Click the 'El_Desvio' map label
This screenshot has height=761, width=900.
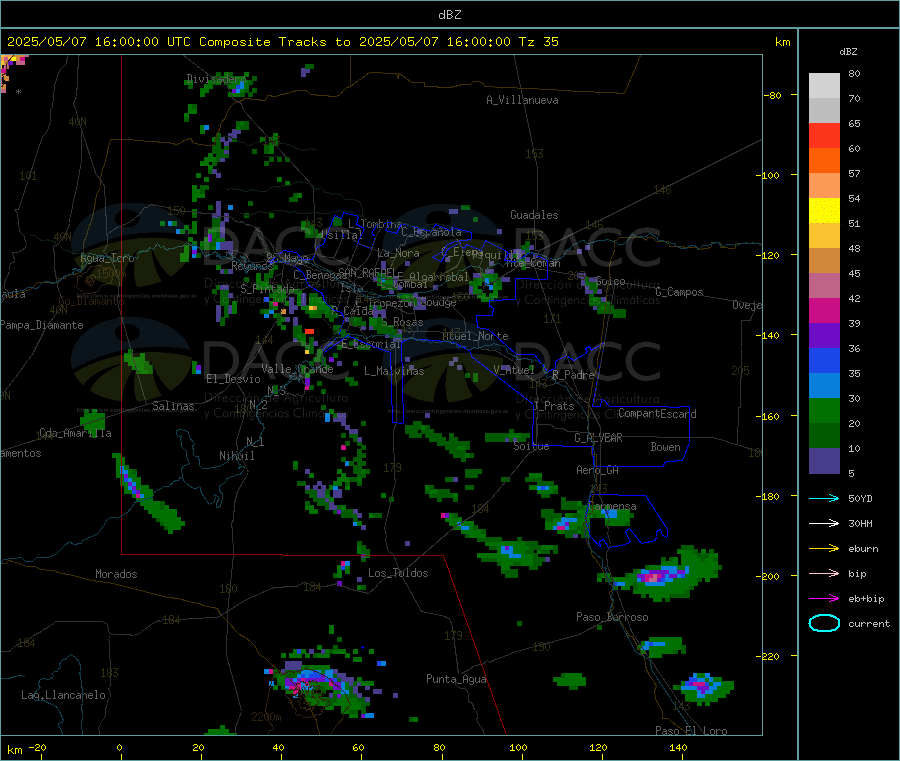point(233,379)
